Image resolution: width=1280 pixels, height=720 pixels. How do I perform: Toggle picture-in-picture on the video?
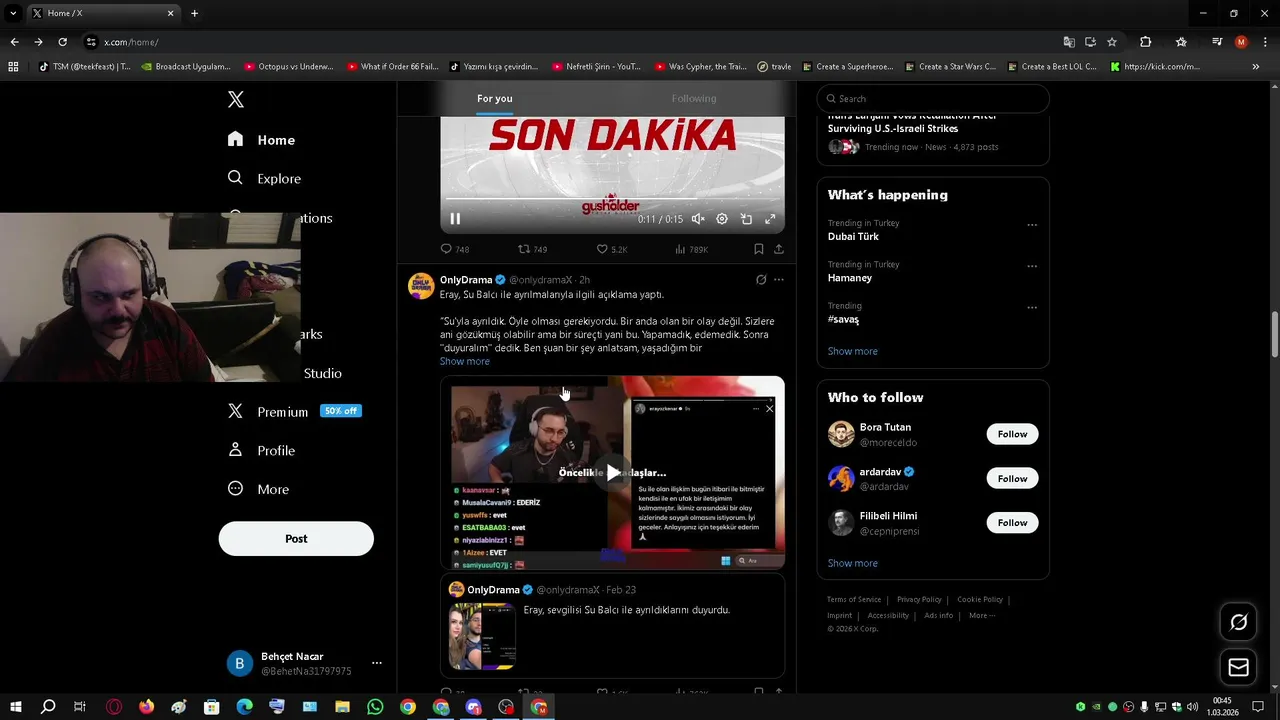(746, 219)
